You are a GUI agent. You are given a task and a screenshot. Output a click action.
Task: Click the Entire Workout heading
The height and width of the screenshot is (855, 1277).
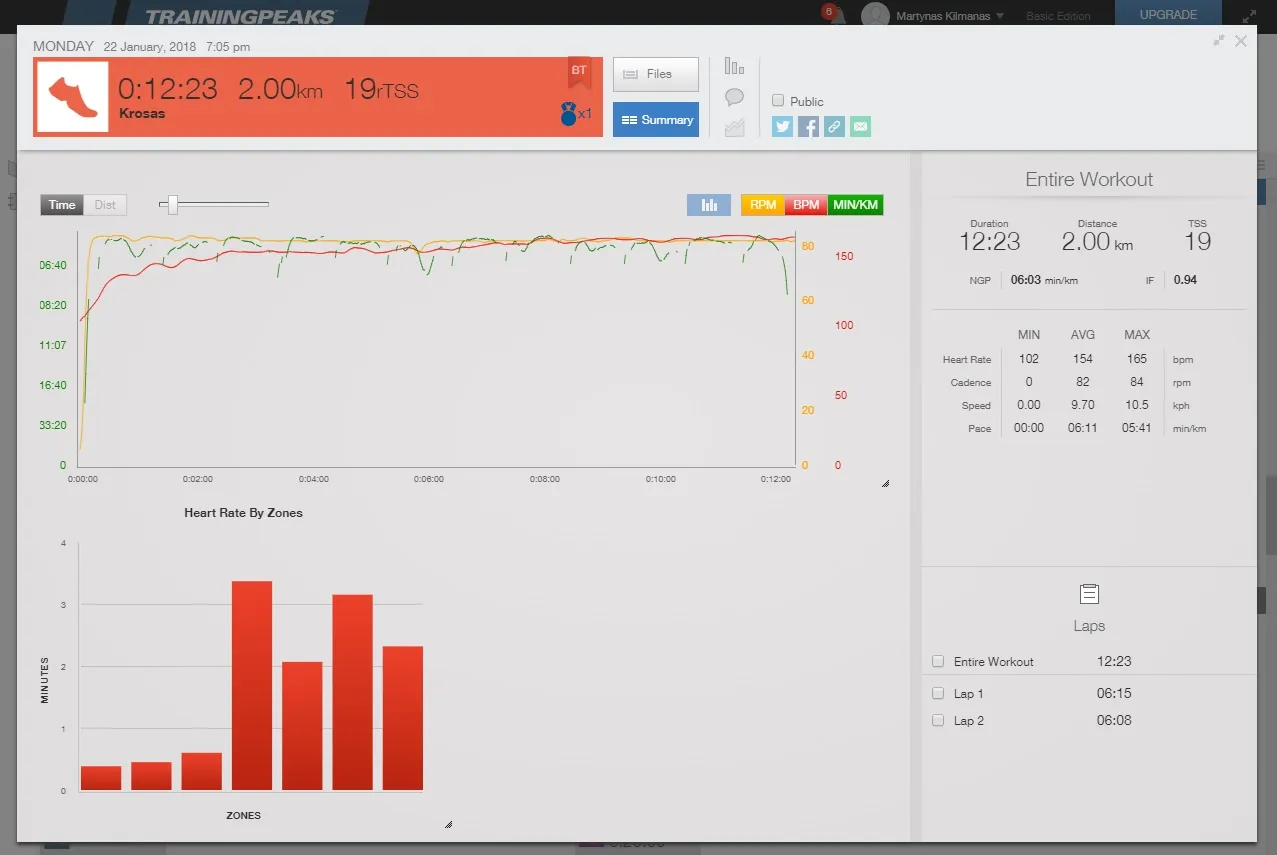click(x=1089, y=180)
